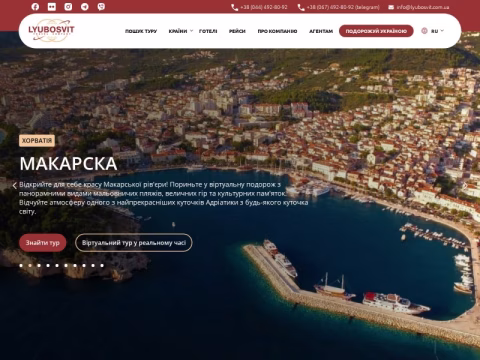
Task: Click the phone icon beside the telegram number
Action: [x=301, y=7]
